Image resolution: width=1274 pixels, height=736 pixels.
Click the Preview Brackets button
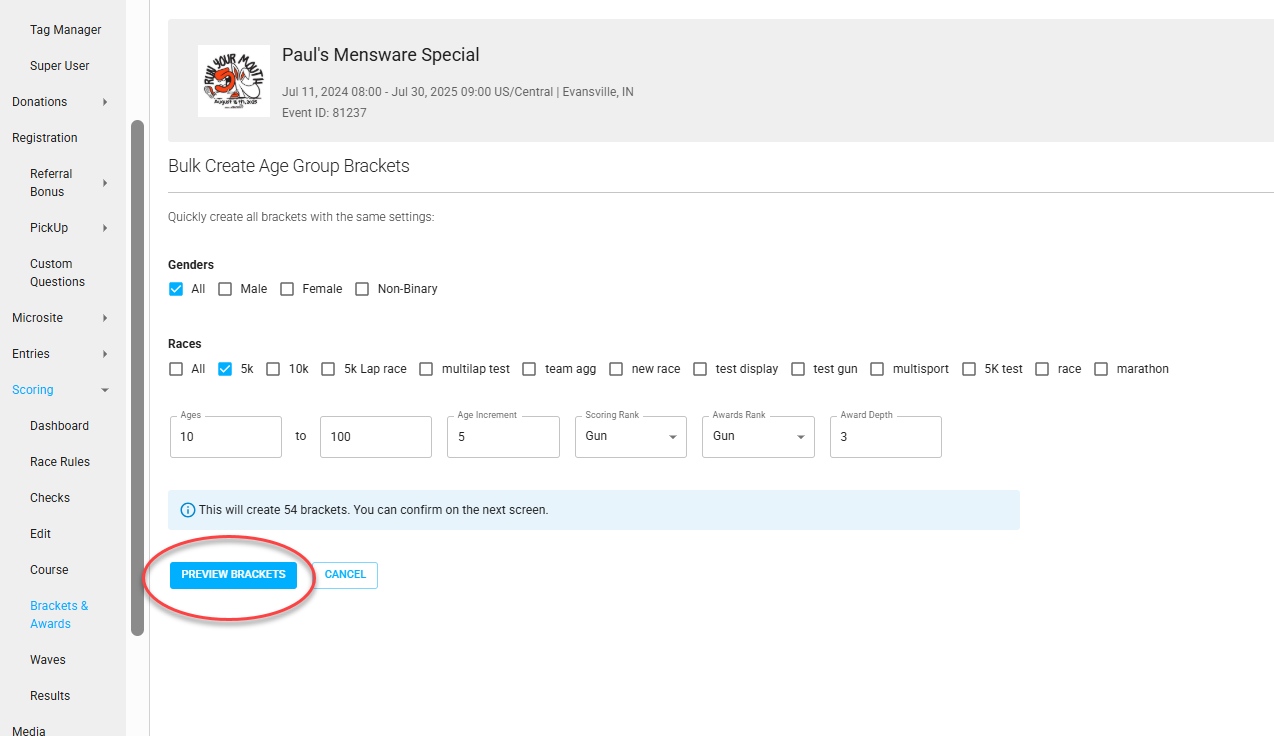tap(233, 575)
